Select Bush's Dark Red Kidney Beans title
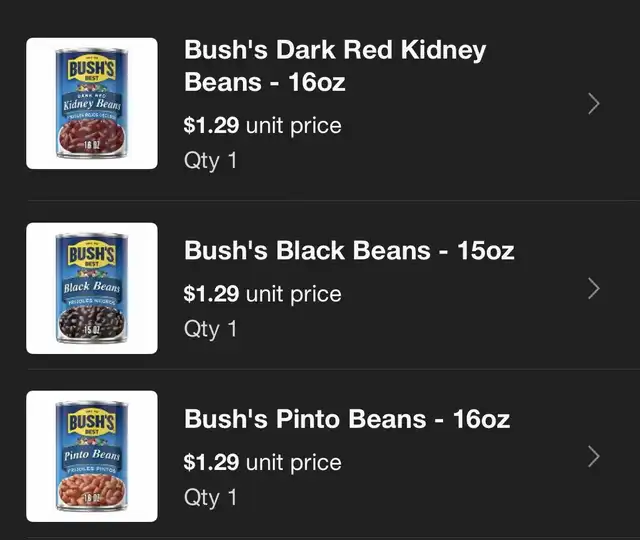Viewport: 640px width, 540px height. pos(334,65)
